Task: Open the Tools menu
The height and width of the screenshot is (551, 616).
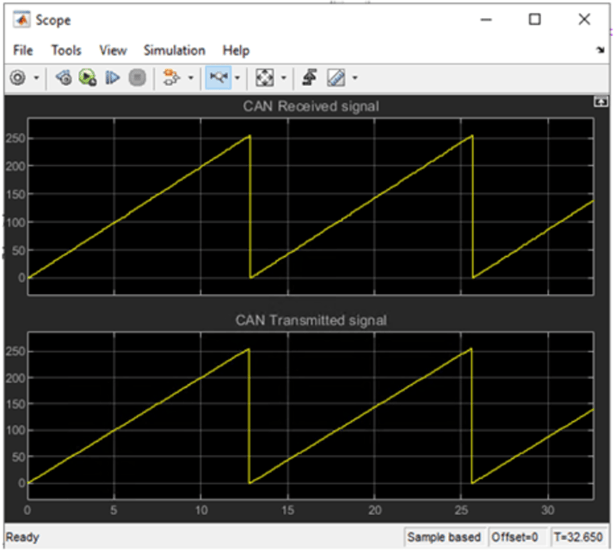Action: pyautogui.click(x=66, y=50)
